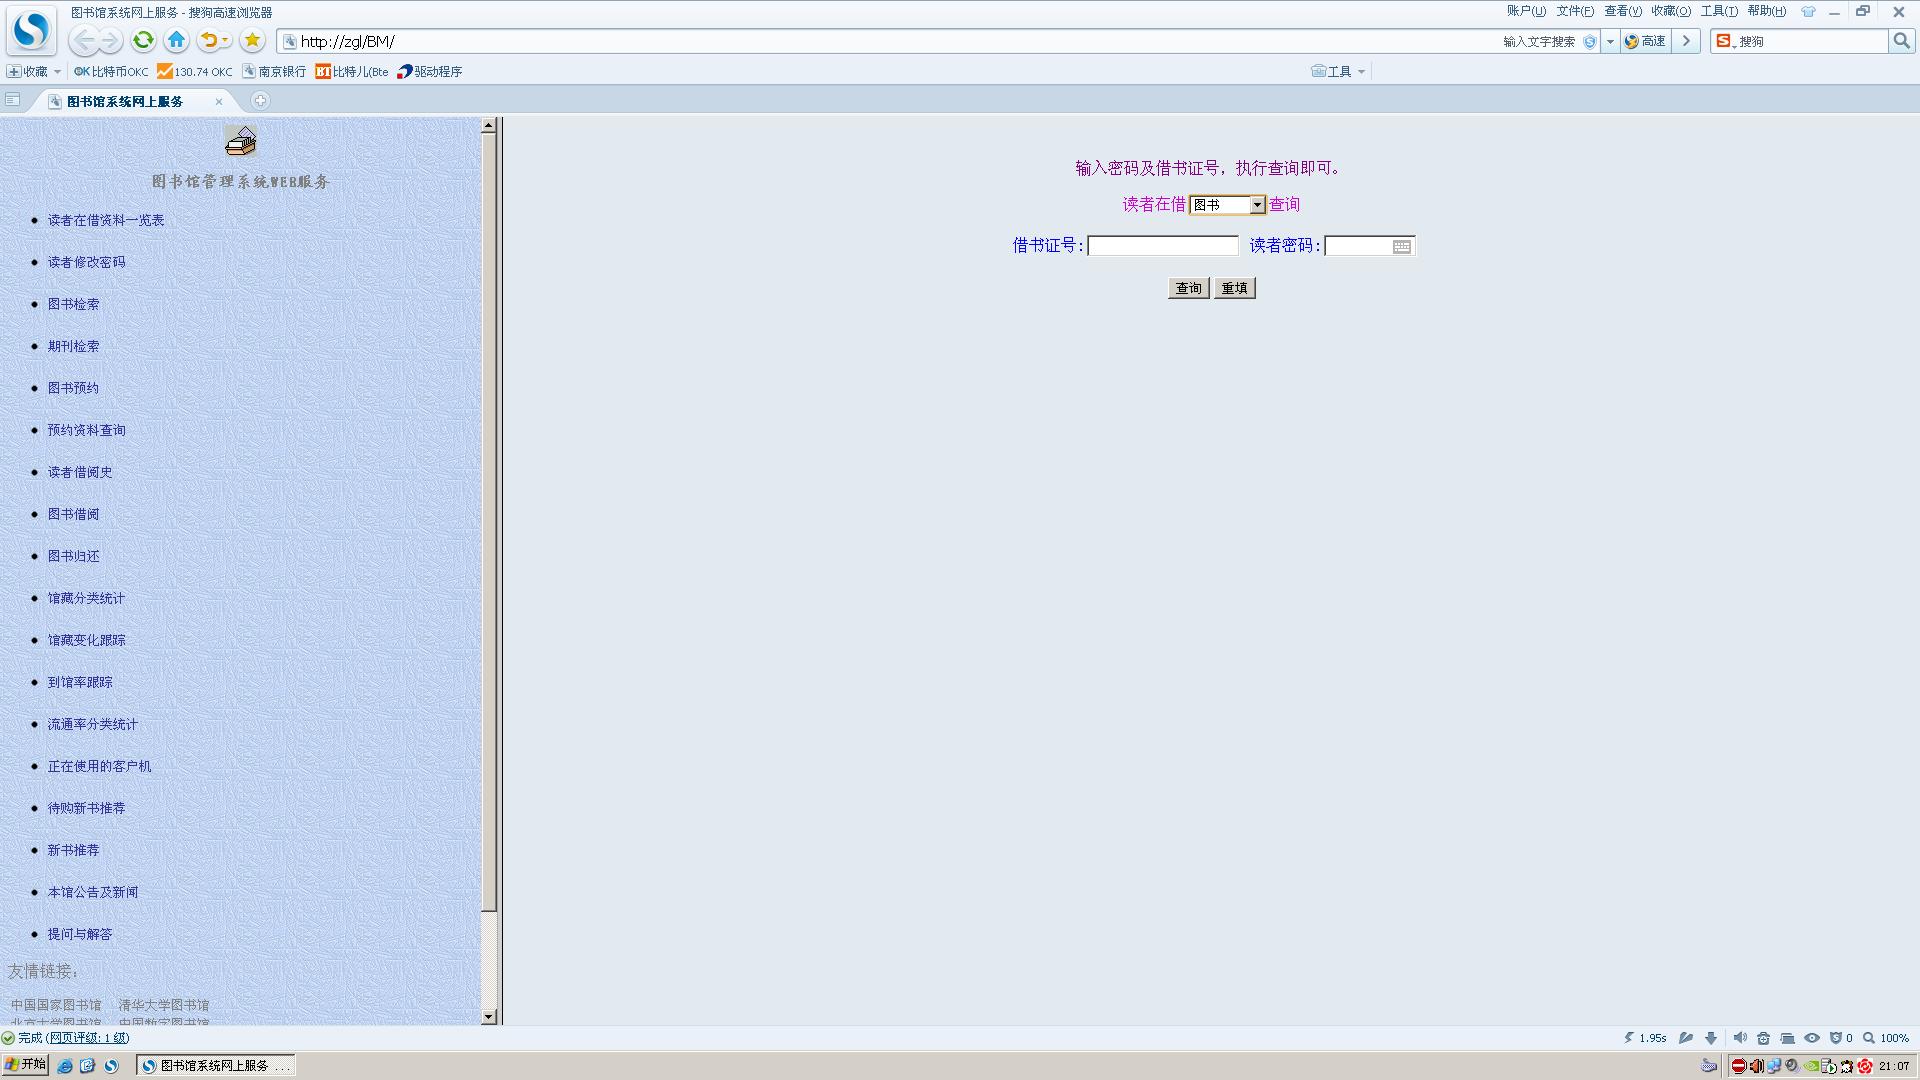1920x1080 pixels.
Task: Click magnifier icon in Sogou search box
Action: 1901,41
